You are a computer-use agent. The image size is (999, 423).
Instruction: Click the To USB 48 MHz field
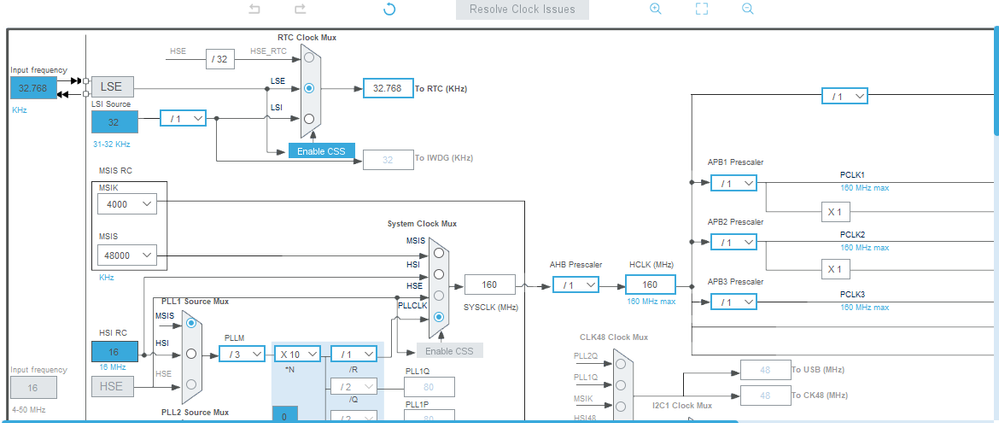pyautogui.click(x=765, y=369)
